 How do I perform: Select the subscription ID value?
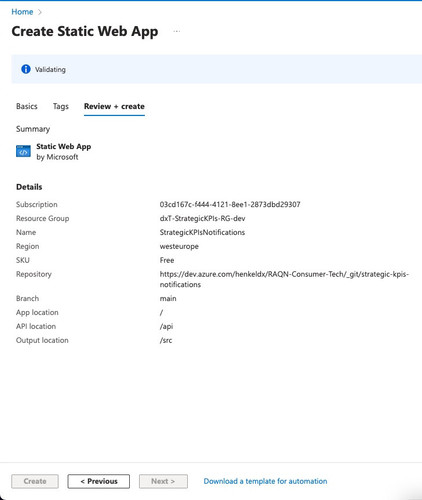230,204
